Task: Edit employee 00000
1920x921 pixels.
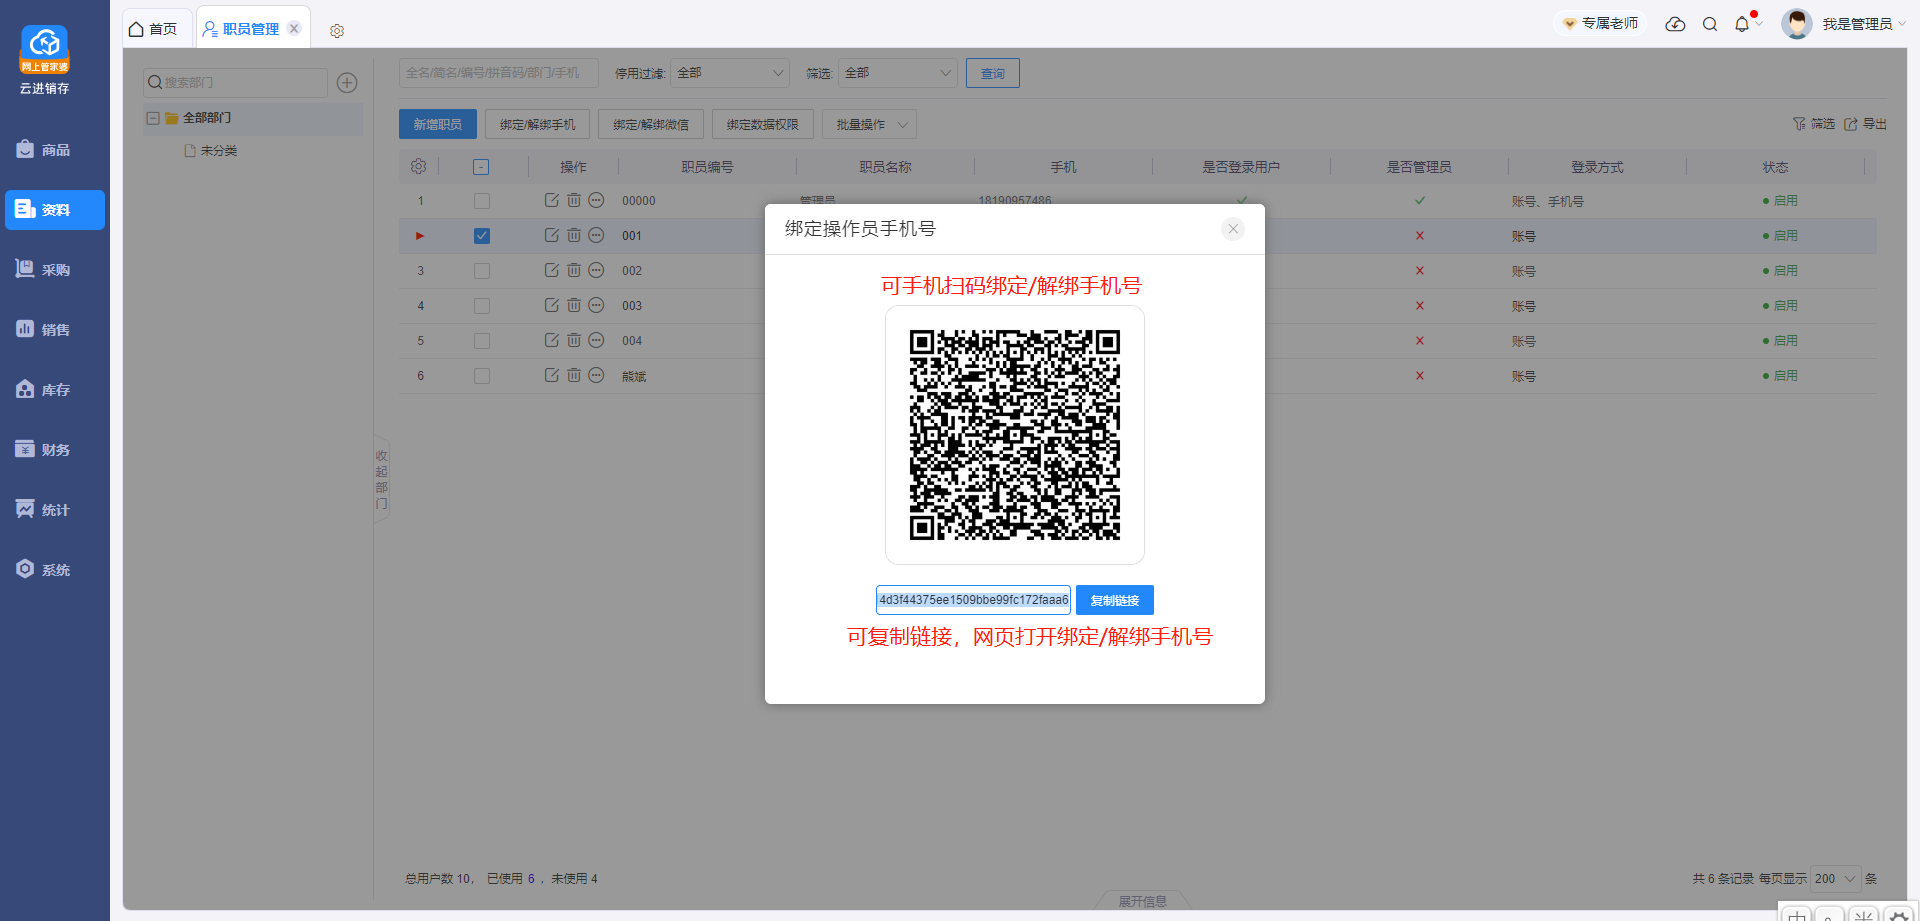Action: click(x=551, y=200)
